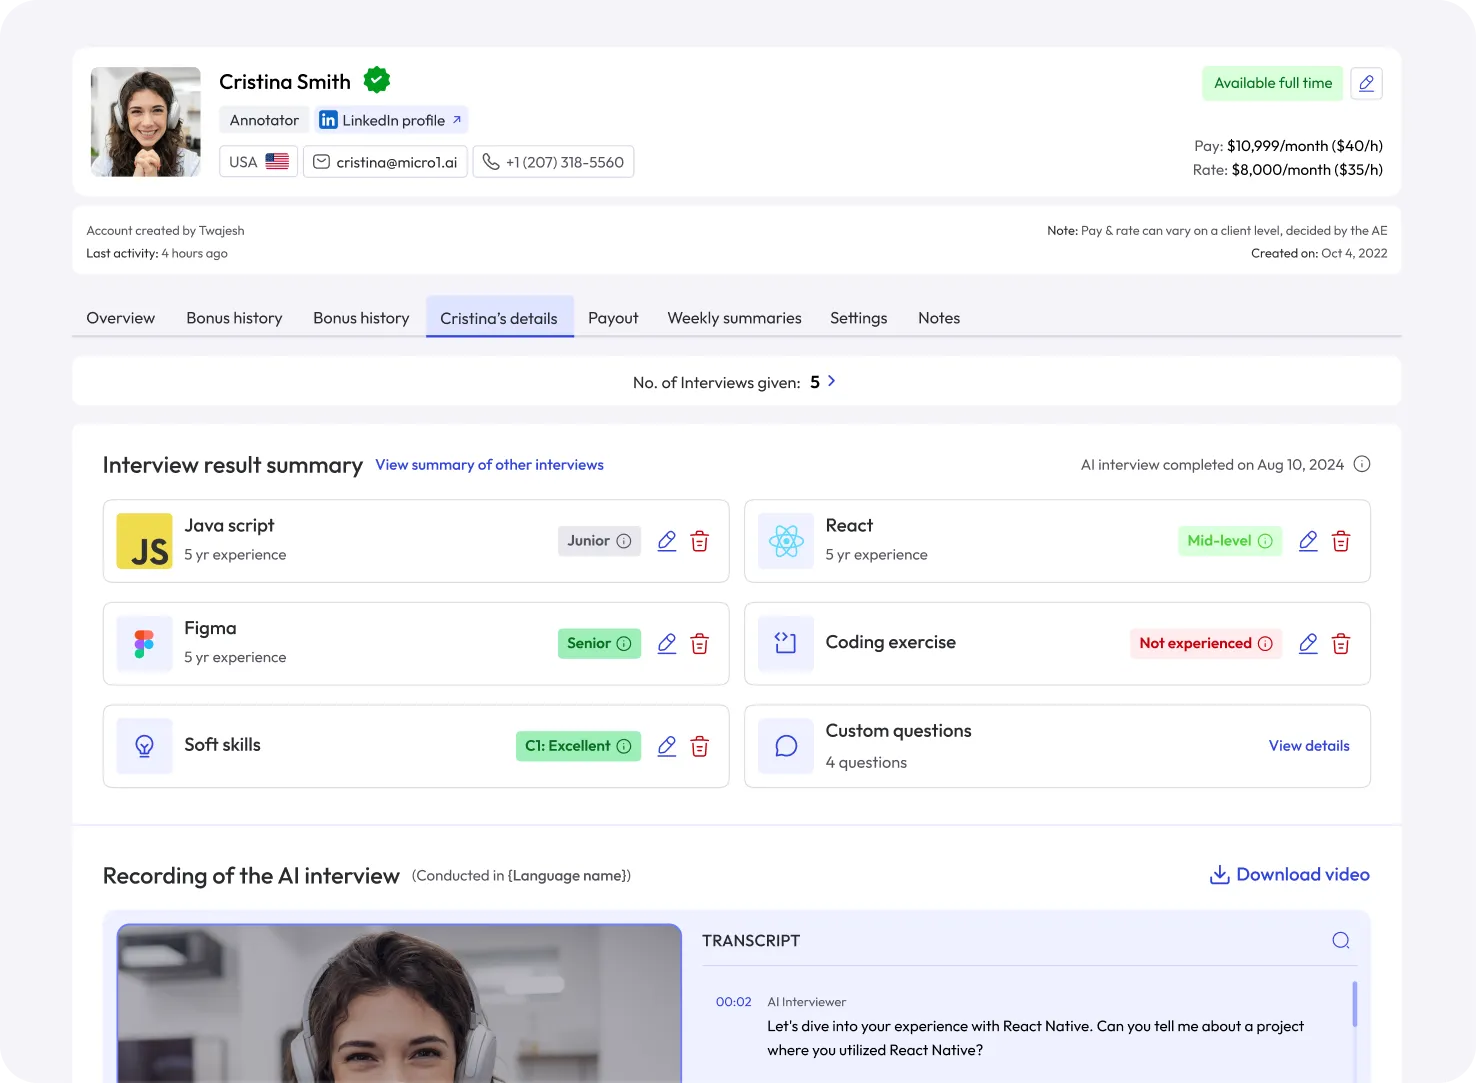
Task: Click Cristina's profile photo
Action: pos(146,122)
